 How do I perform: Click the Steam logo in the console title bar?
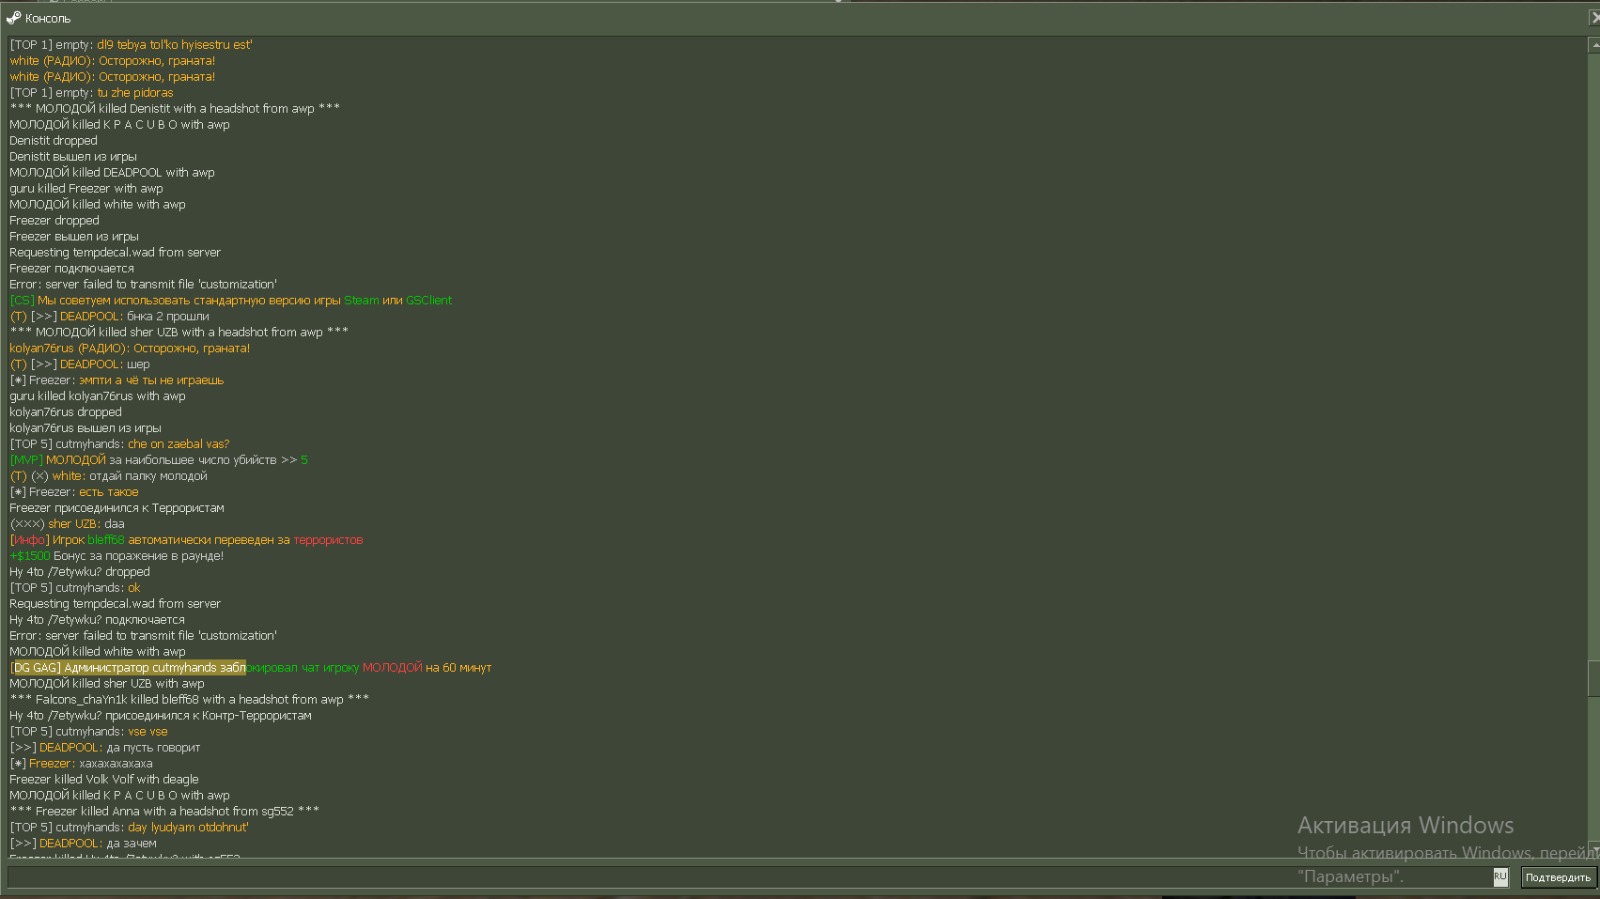13,18
